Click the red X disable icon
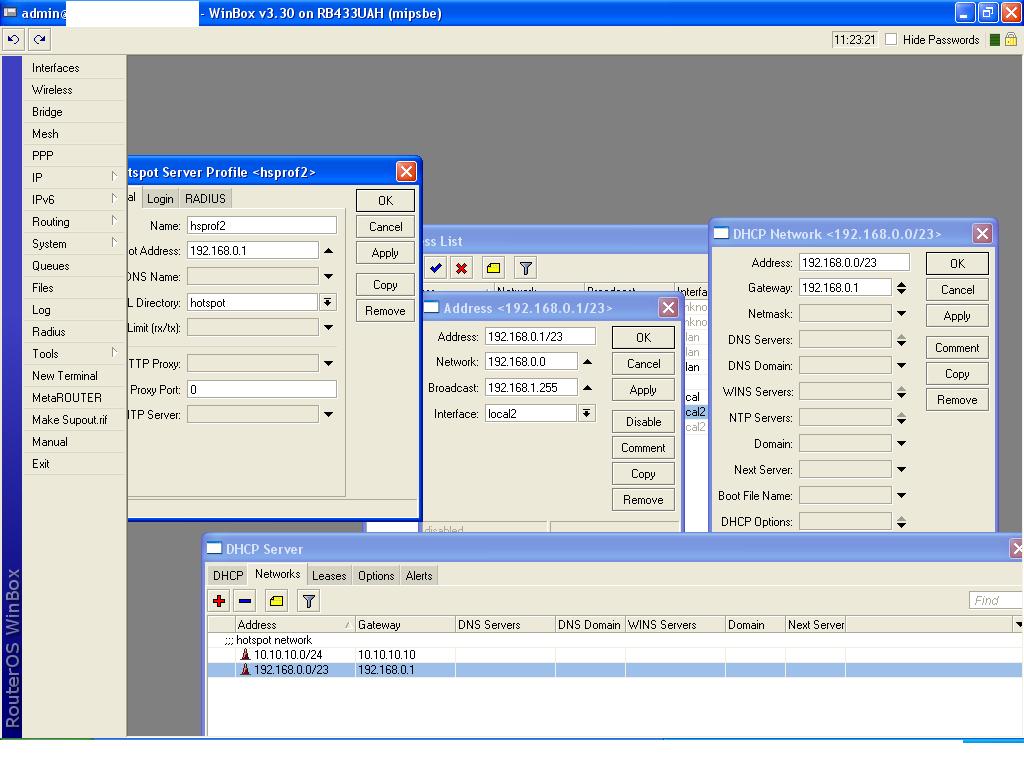 click(461, 268)
